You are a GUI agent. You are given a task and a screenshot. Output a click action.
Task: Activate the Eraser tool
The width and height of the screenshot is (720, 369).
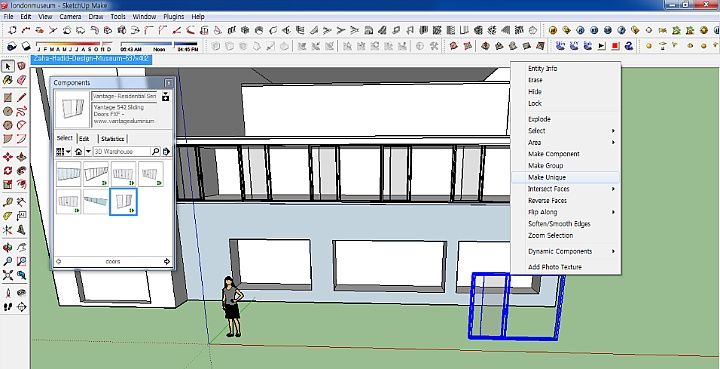tap(21, 80)
